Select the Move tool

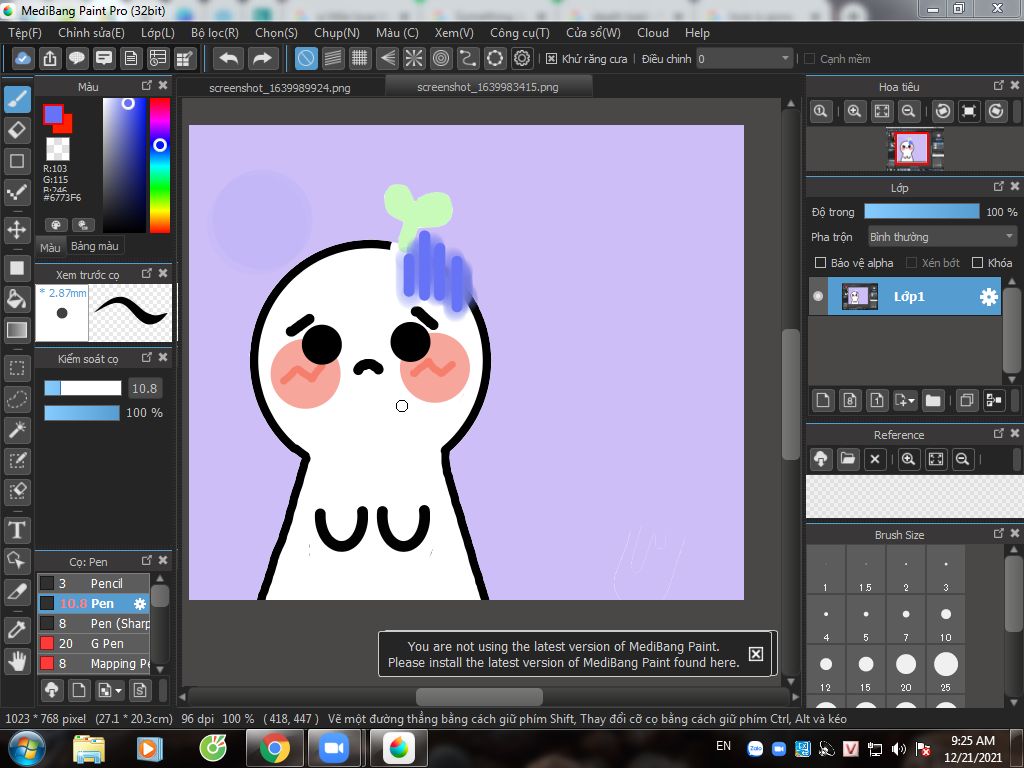18,230
